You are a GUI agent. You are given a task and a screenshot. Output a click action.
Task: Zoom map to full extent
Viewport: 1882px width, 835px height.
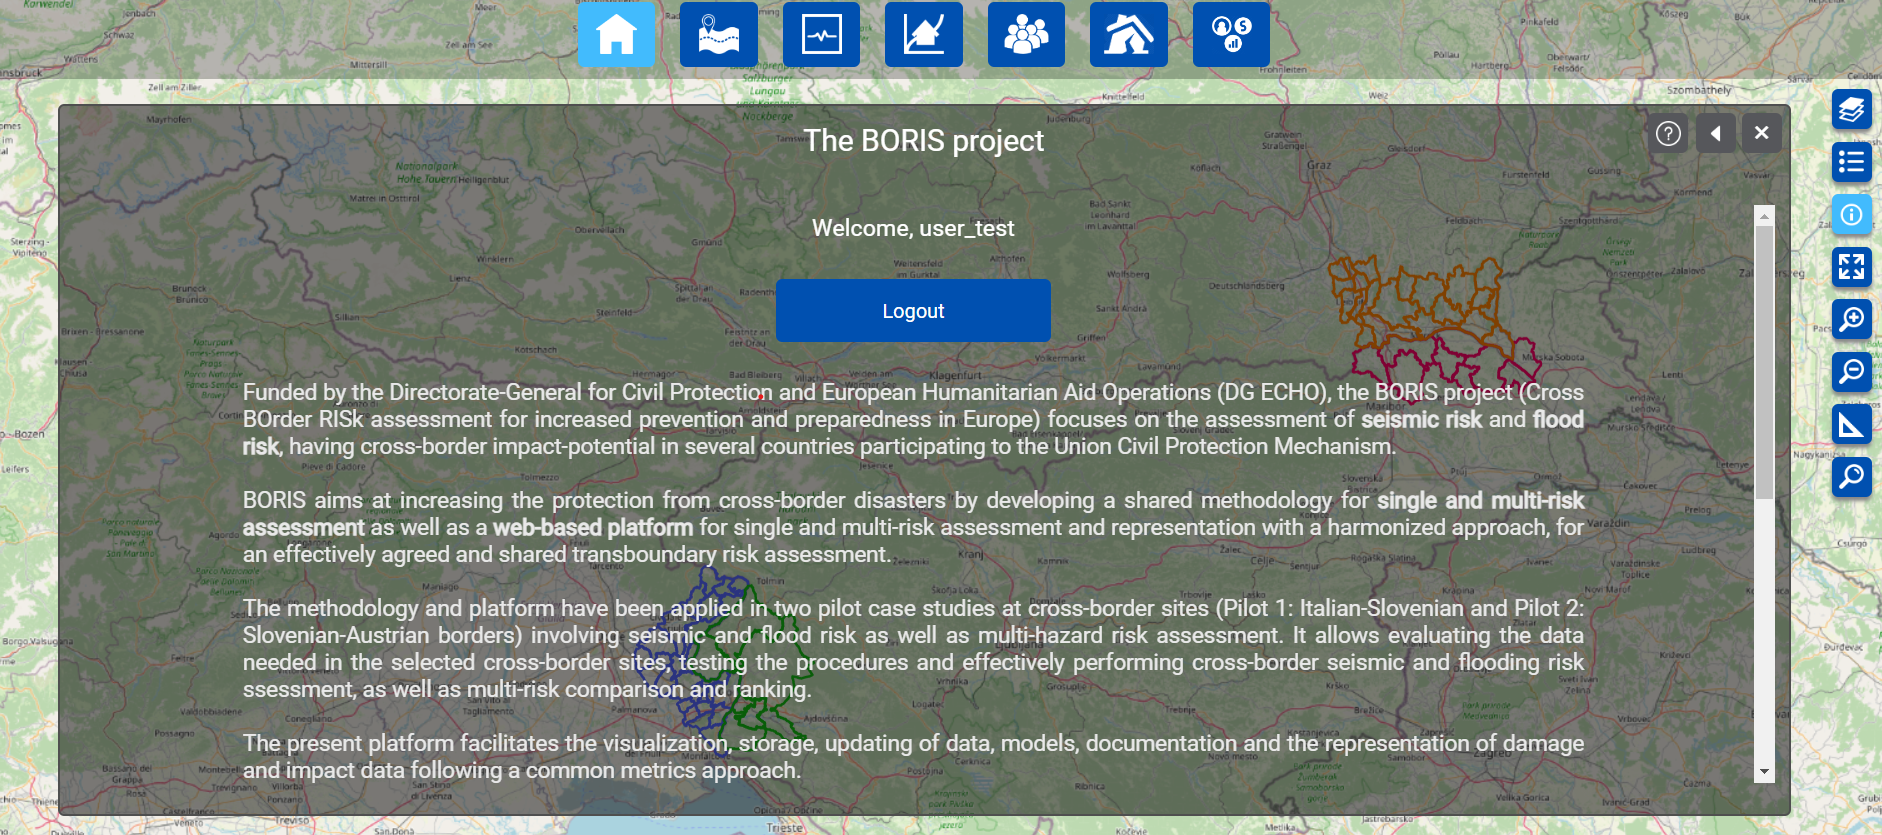click(1851, 267)
